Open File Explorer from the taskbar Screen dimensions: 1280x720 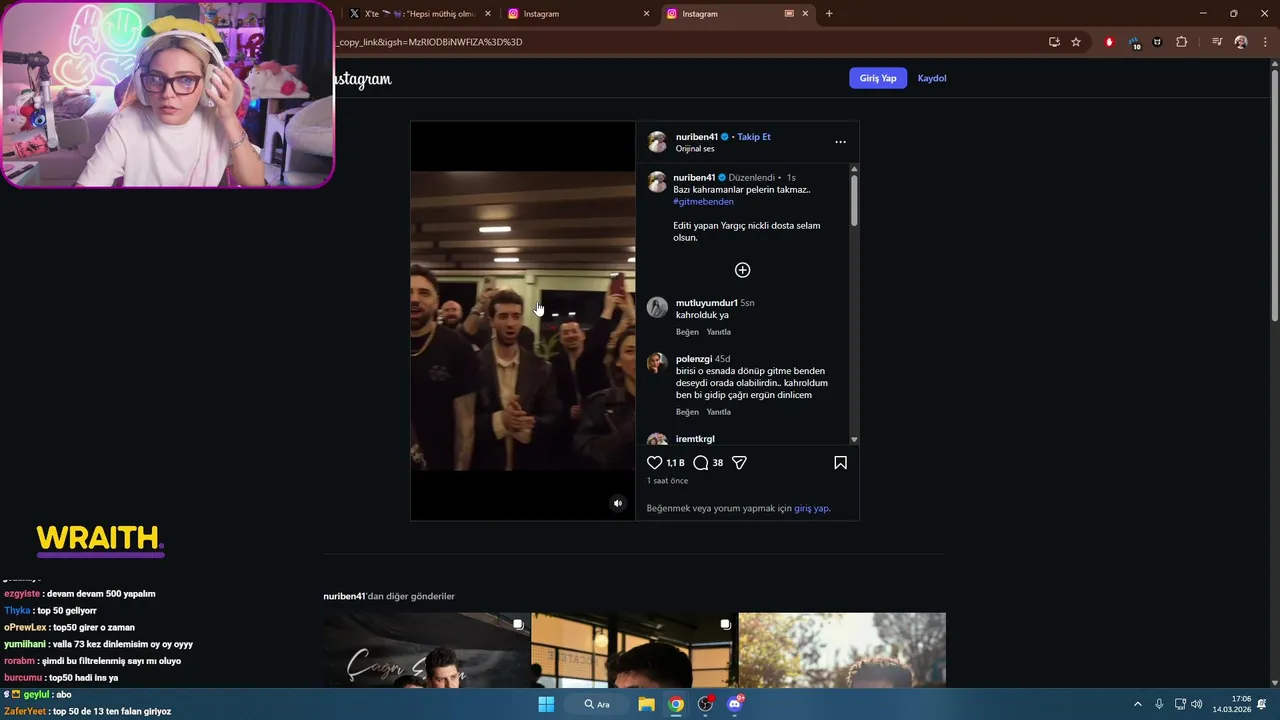tap(646, 704)
